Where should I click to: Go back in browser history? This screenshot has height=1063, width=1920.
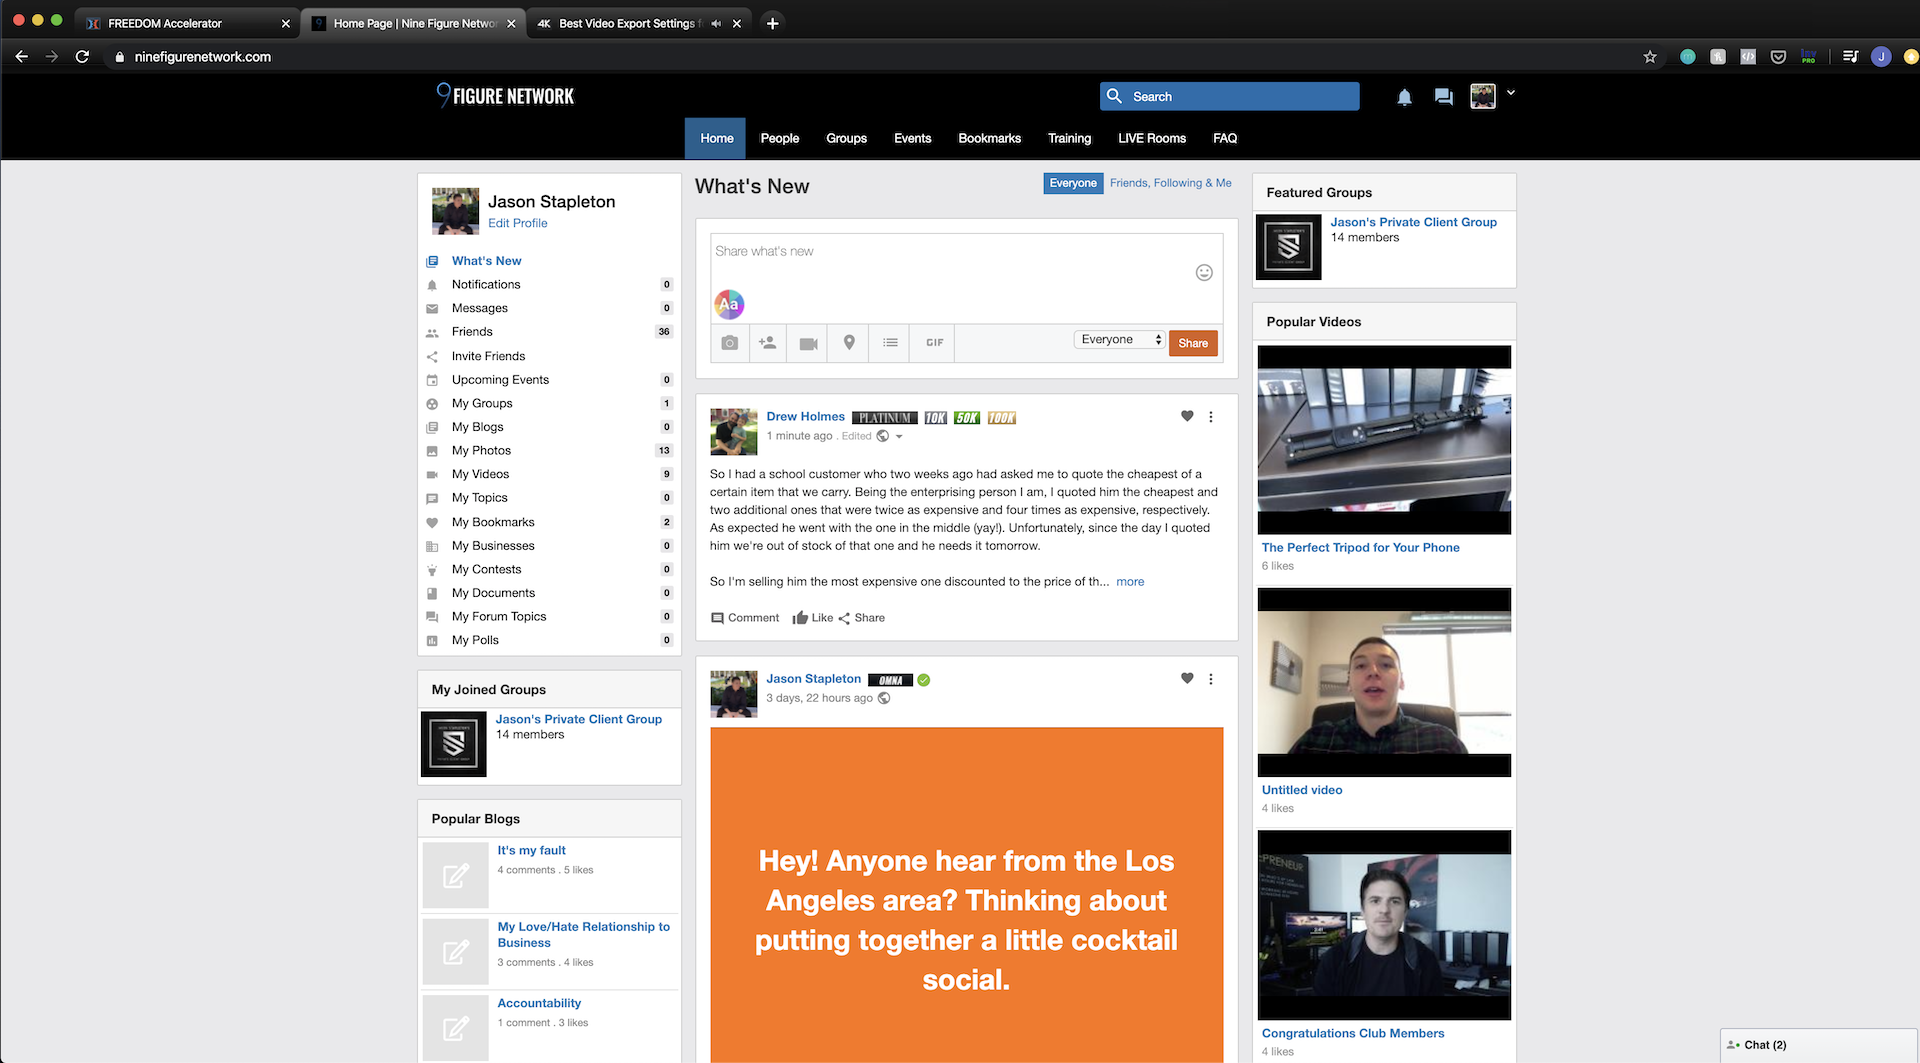(21, 57)
